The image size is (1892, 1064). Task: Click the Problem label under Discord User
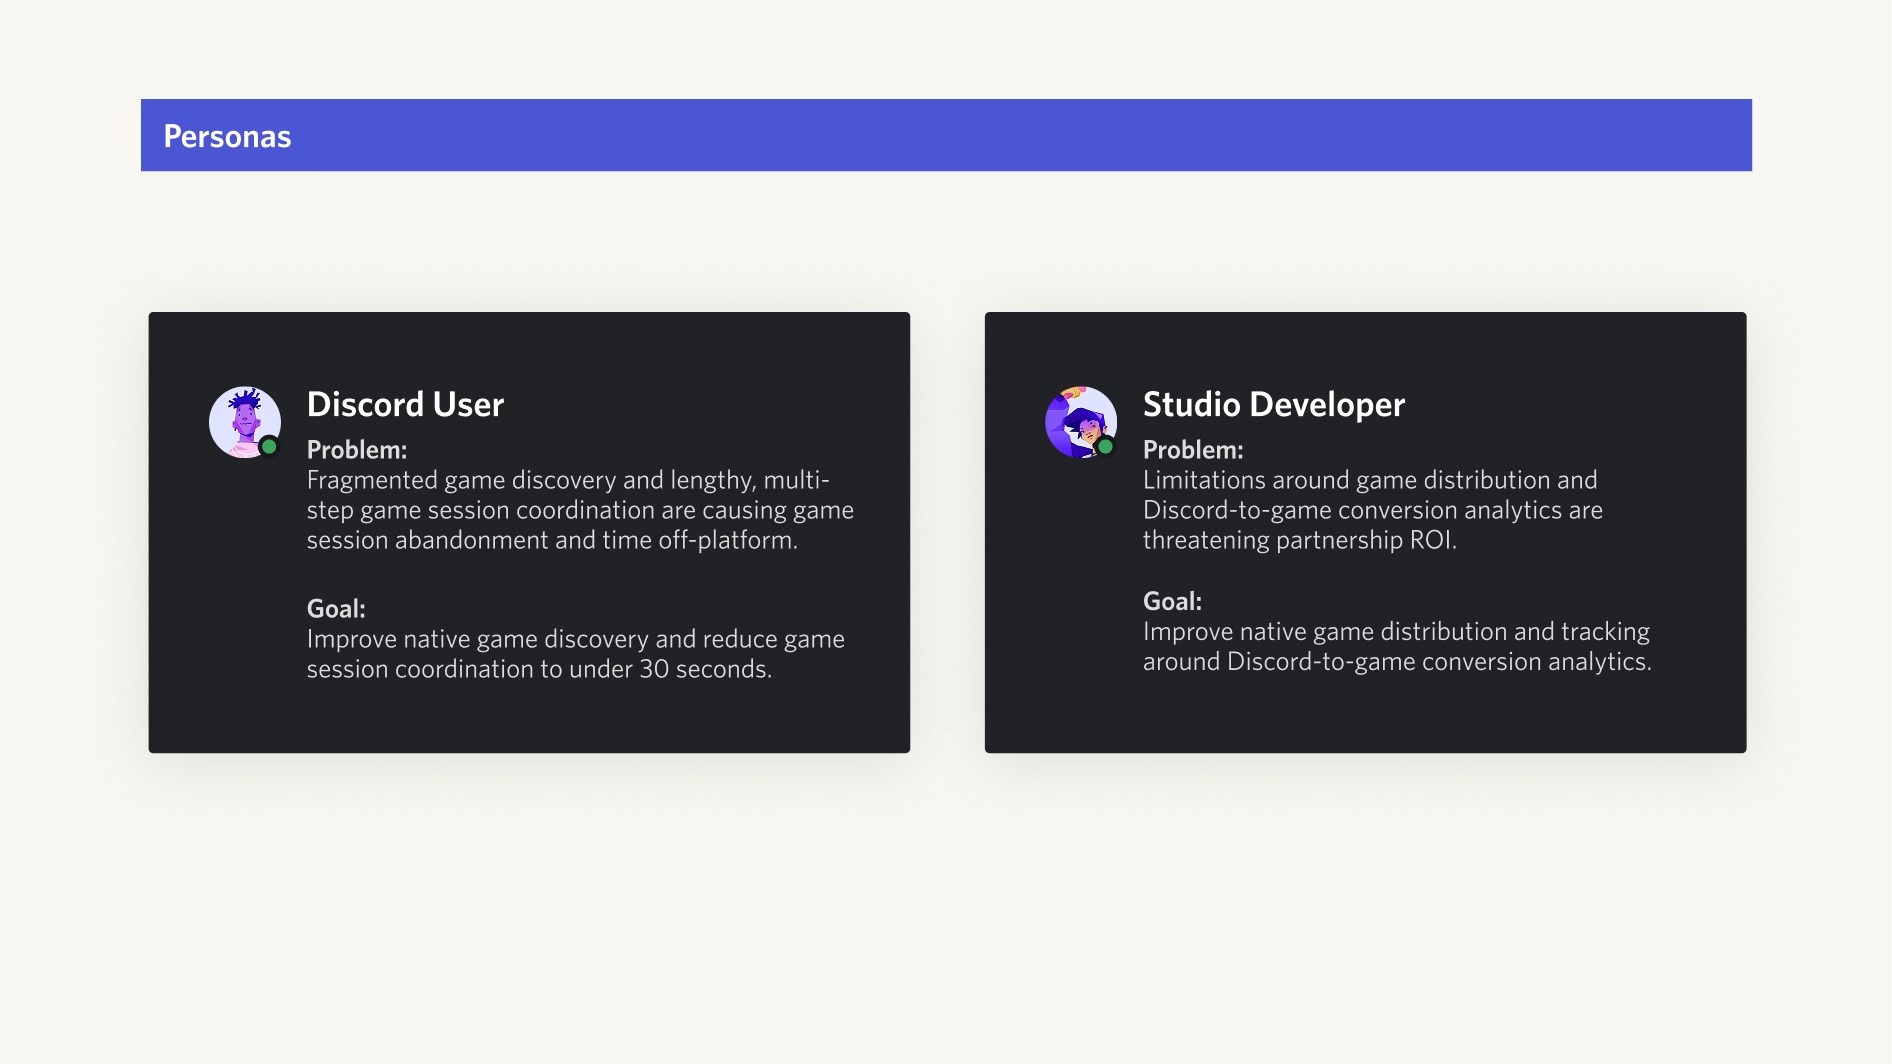pyautogui.click(x=356, y=450)
